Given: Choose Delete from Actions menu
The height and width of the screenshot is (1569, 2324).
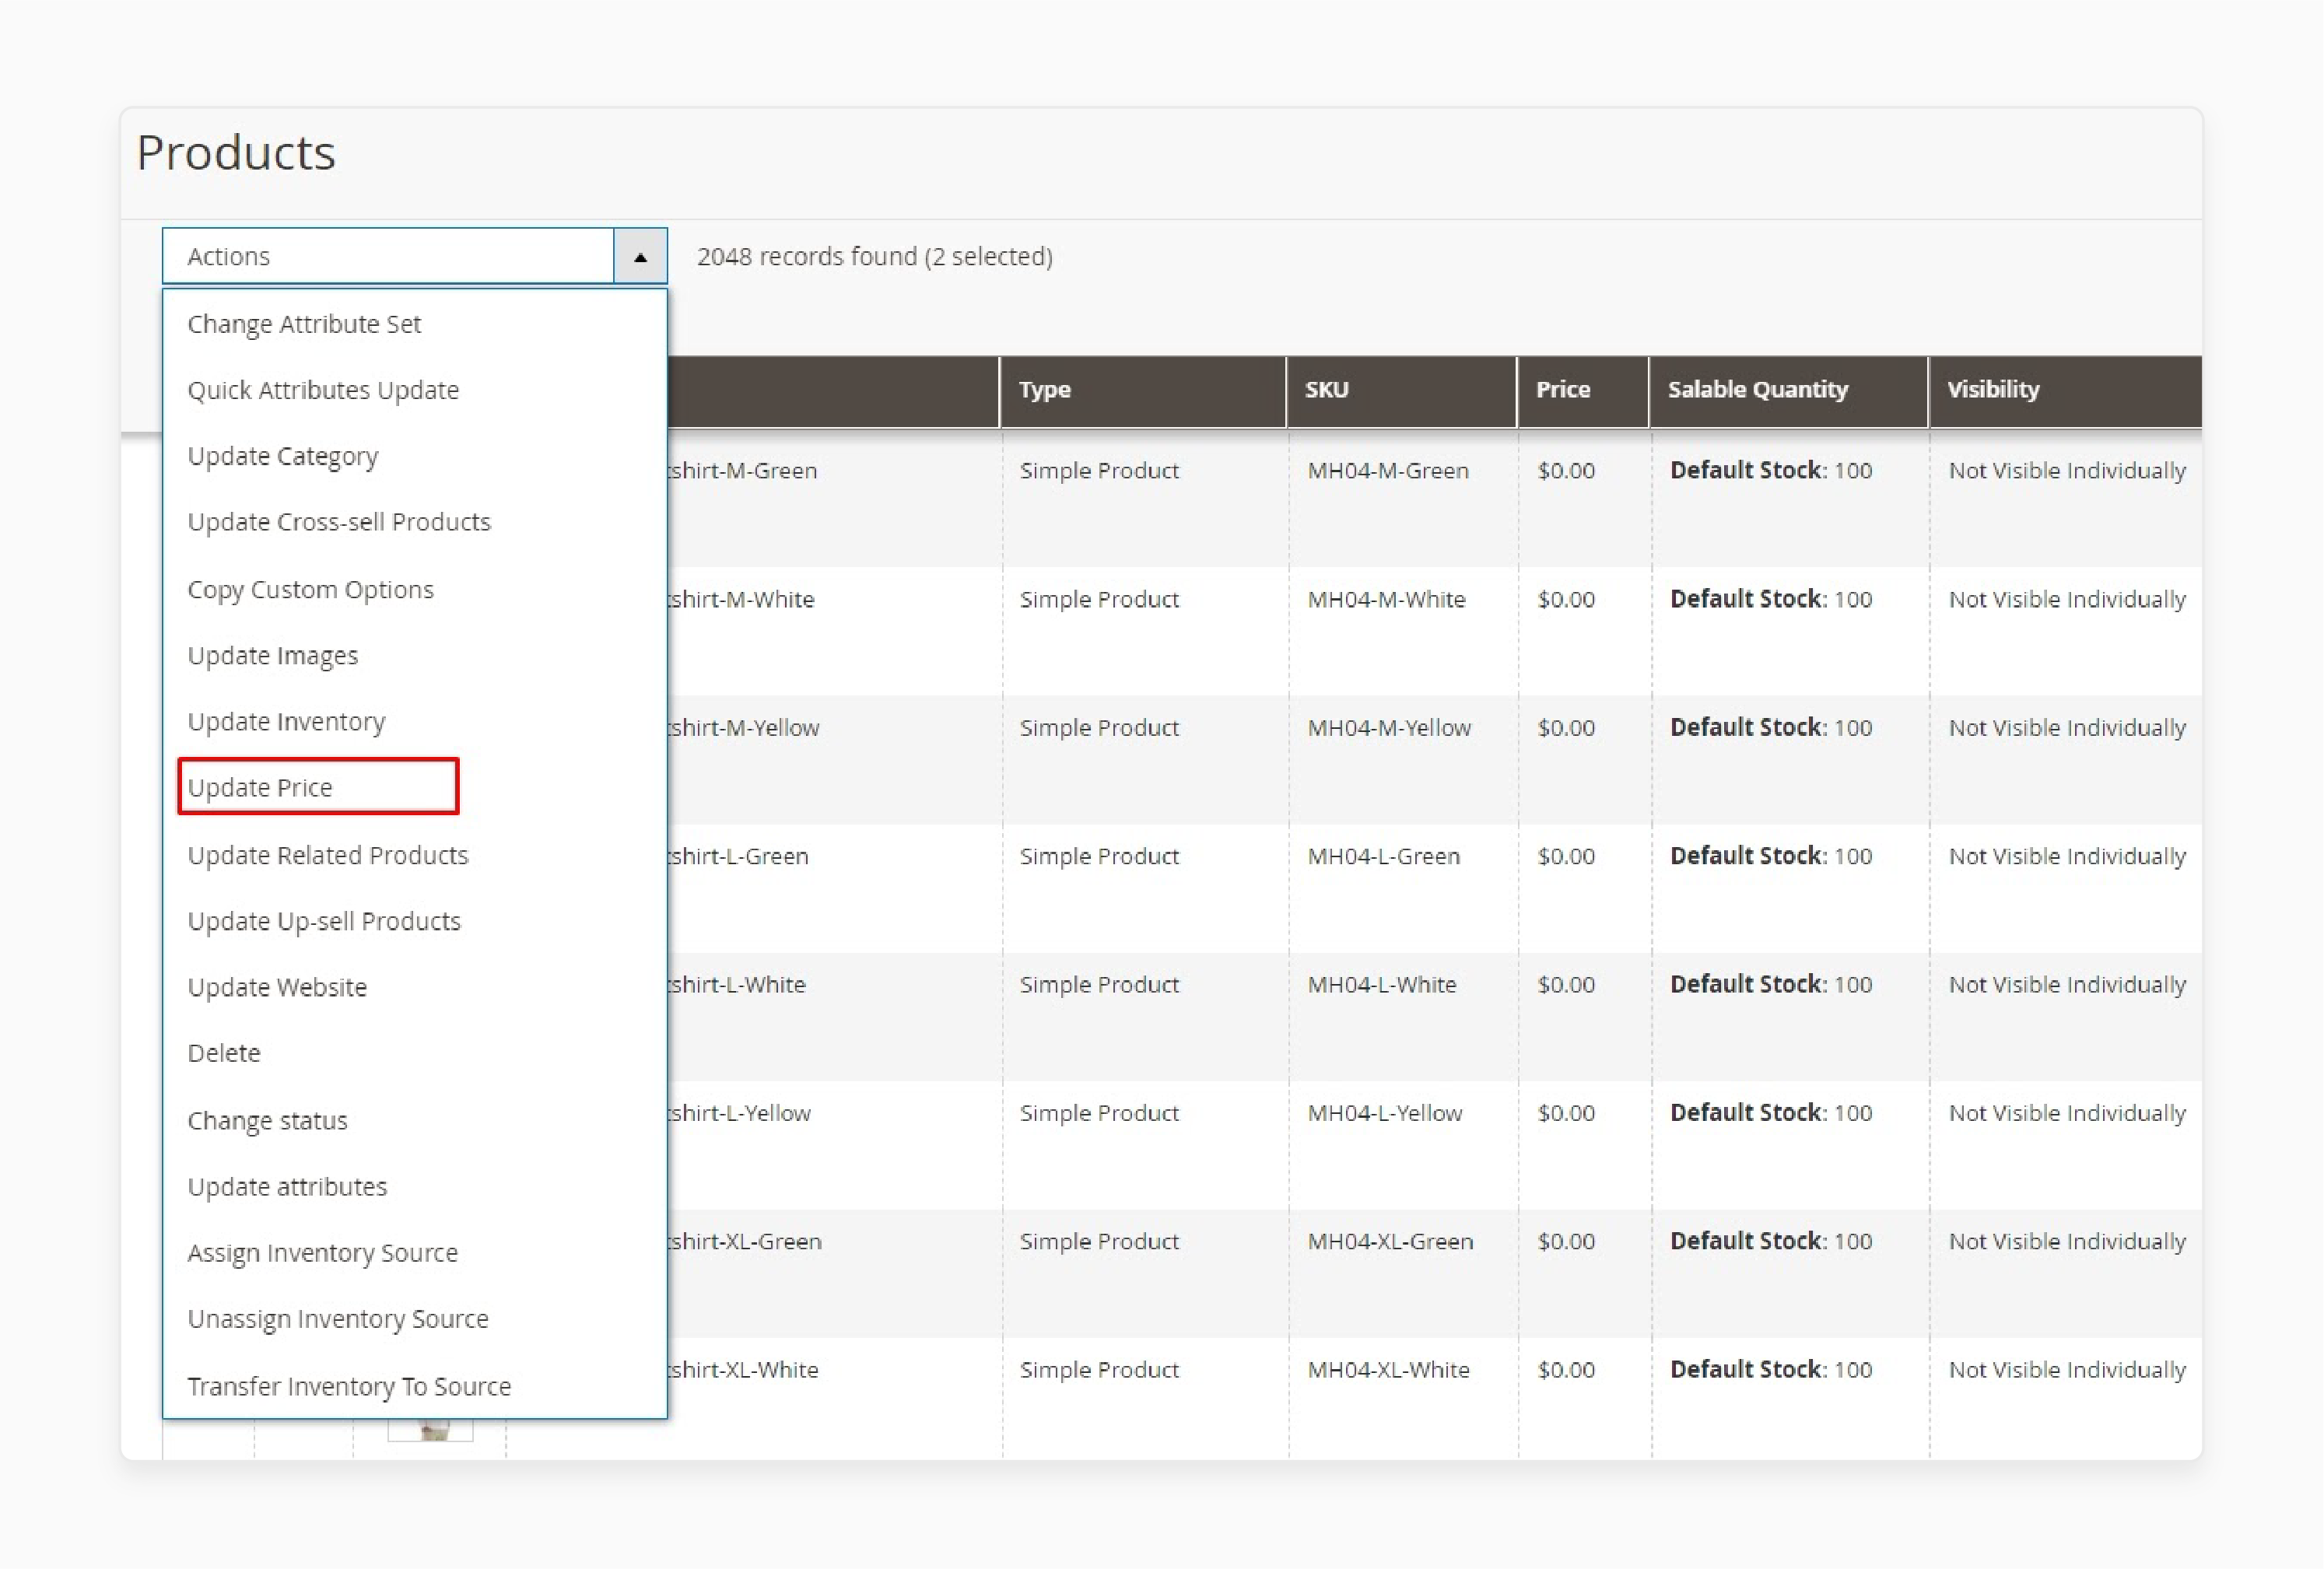Looking at the screenshot, I should tap(224, 1053).
